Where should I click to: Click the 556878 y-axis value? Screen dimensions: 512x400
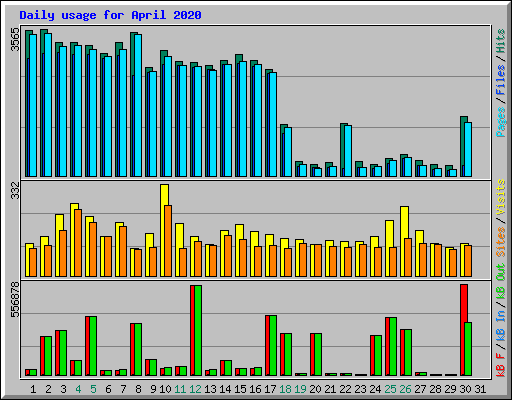[15, 300]
